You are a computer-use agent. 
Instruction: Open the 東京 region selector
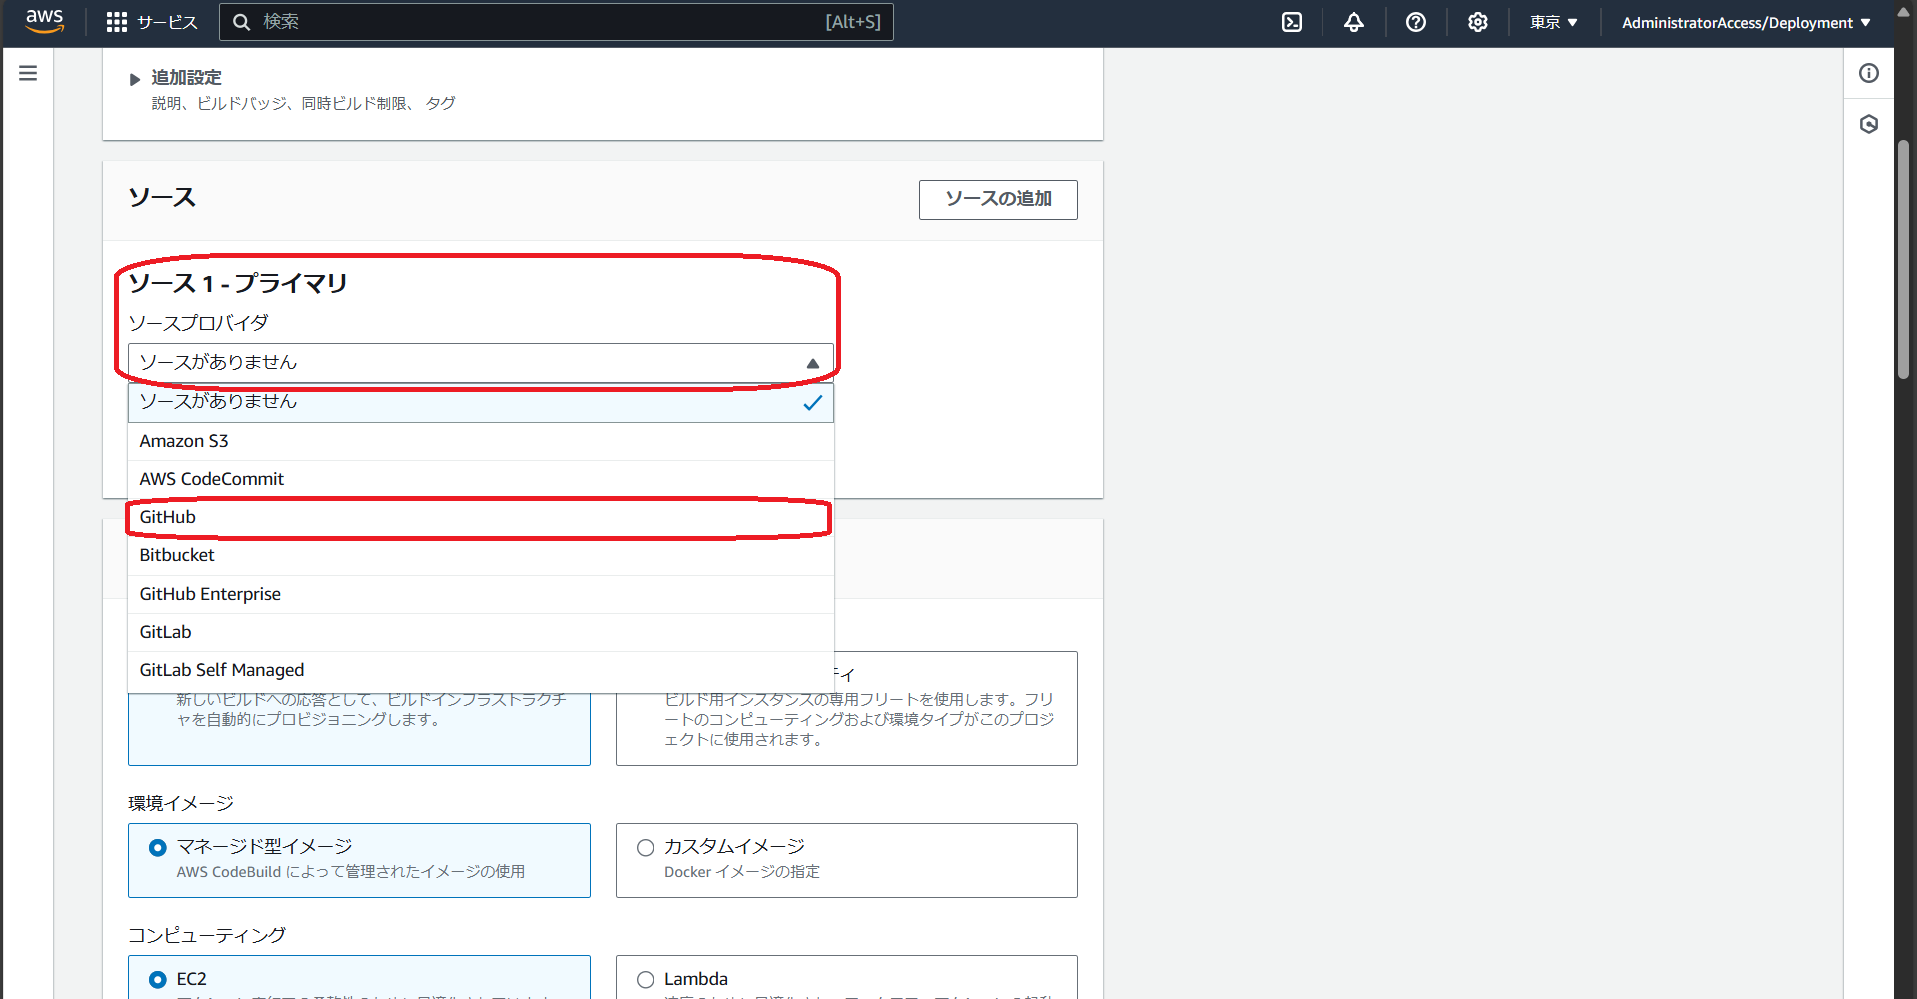coord(1553,22)
